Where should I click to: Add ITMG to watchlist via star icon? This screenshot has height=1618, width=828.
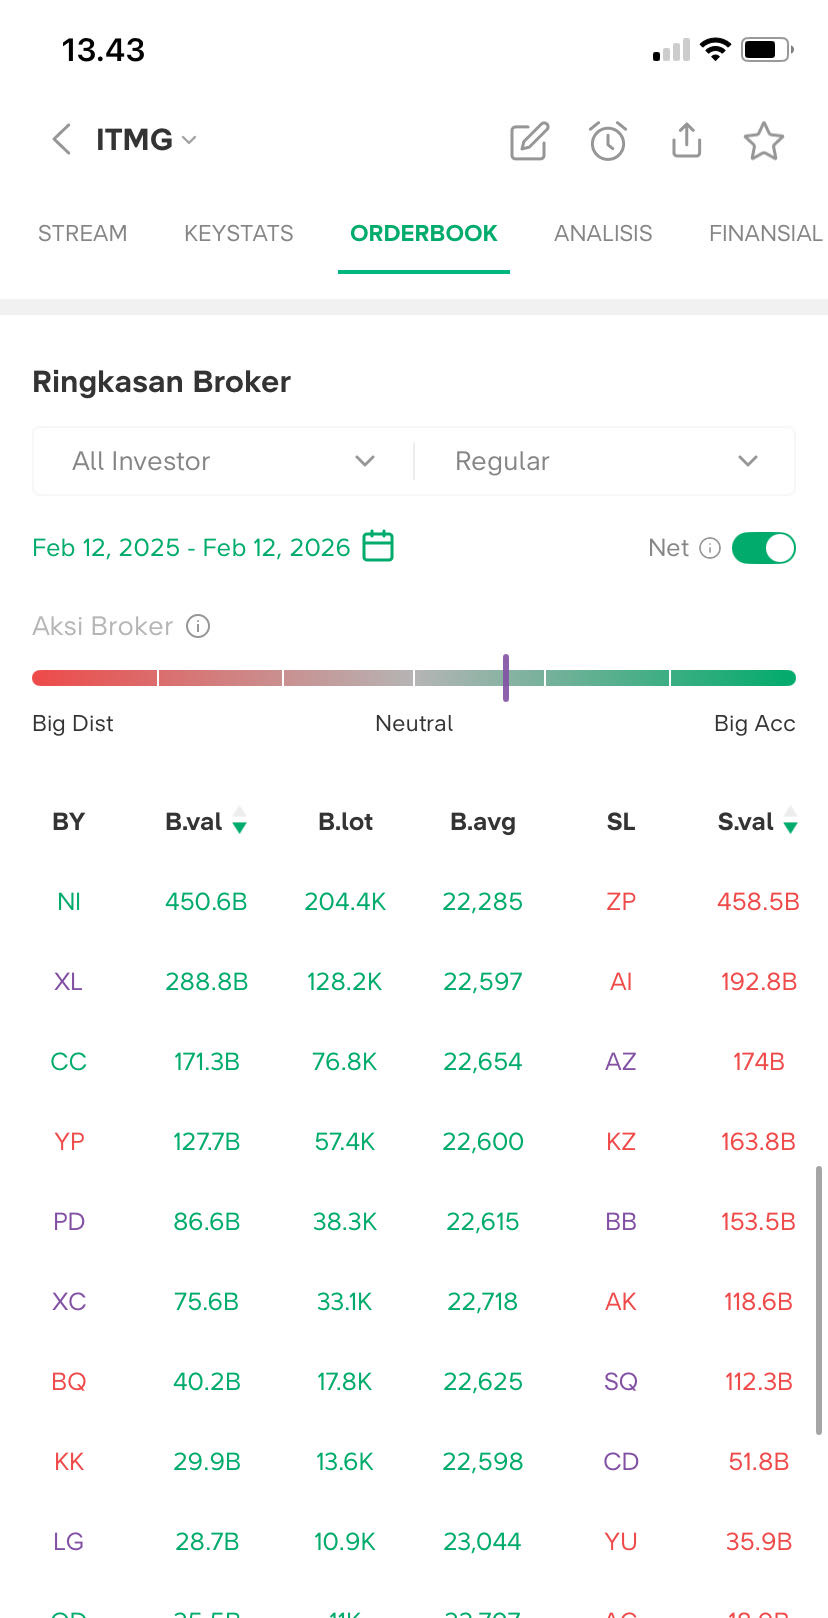coord(764,141)
